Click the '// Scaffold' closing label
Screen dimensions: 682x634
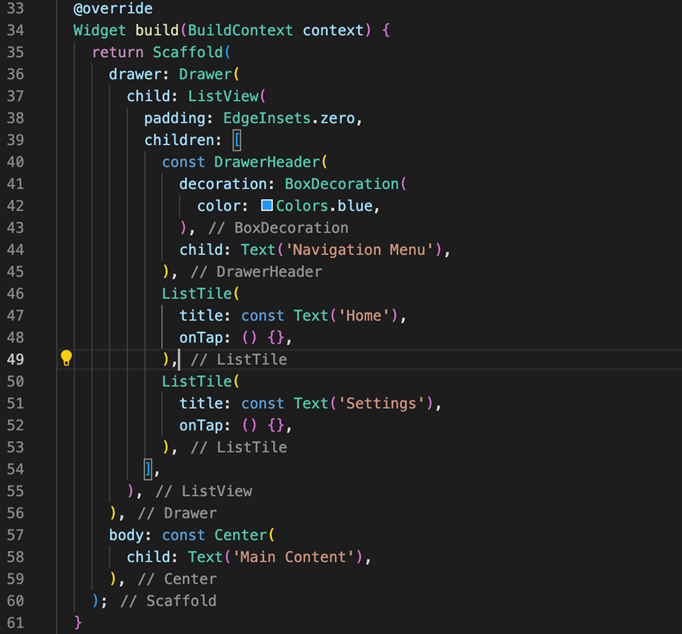click(168, 601)
